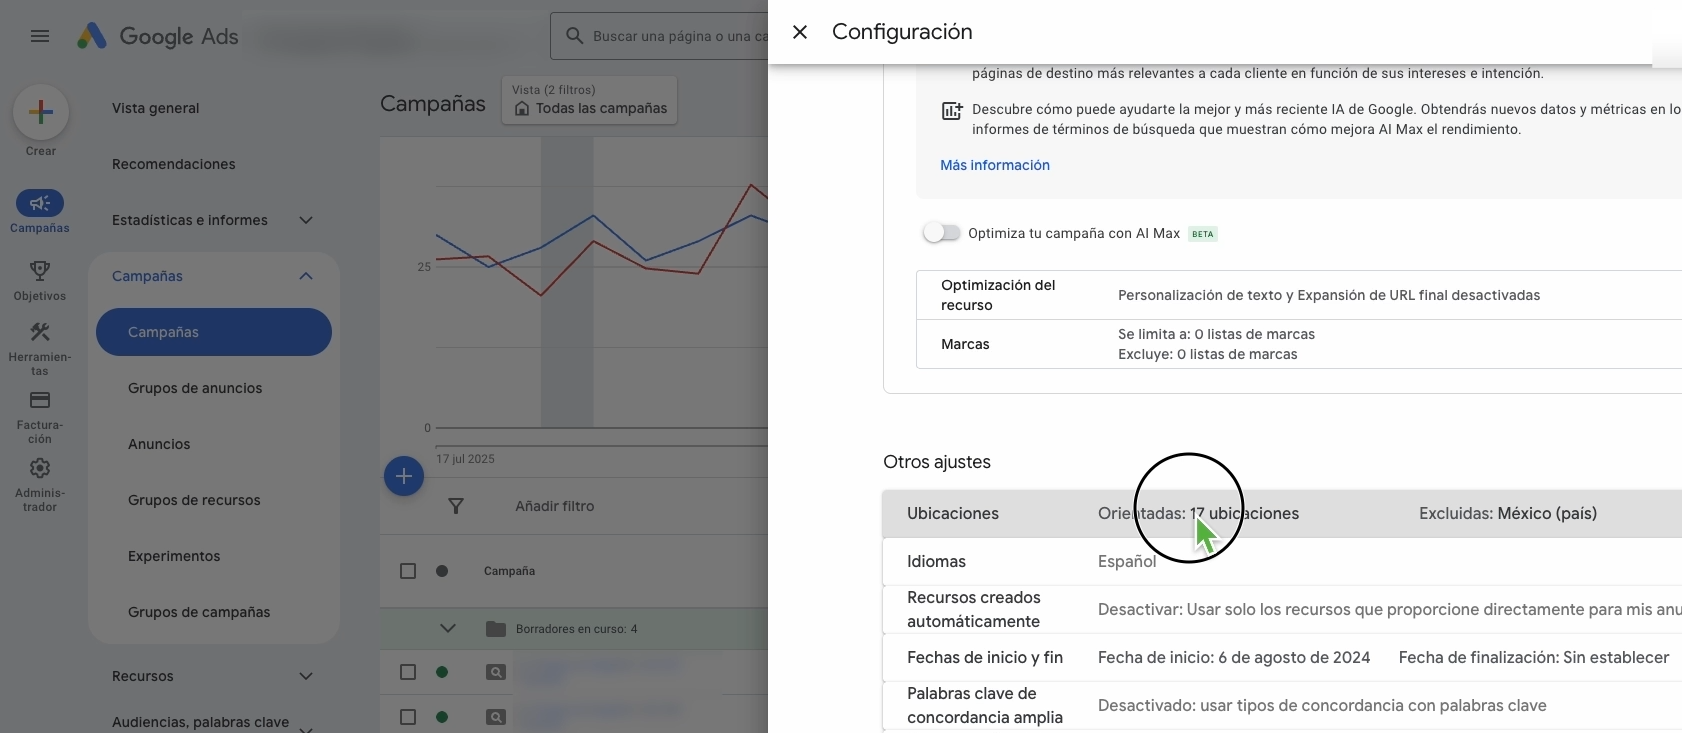The width and height of the screenshot is (1682, 733).
Task: Click the Campaña column header
Action: [x=509, y=571]
